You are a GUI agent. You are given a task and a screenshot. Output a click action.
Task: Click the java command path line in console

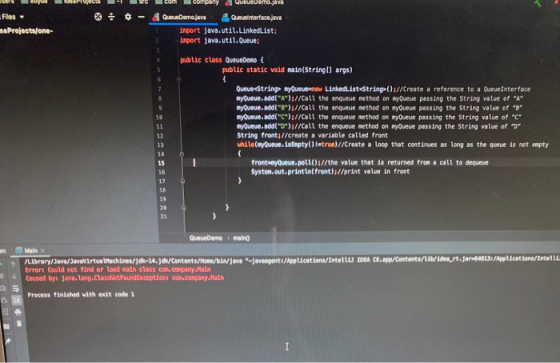coord(292,260)
